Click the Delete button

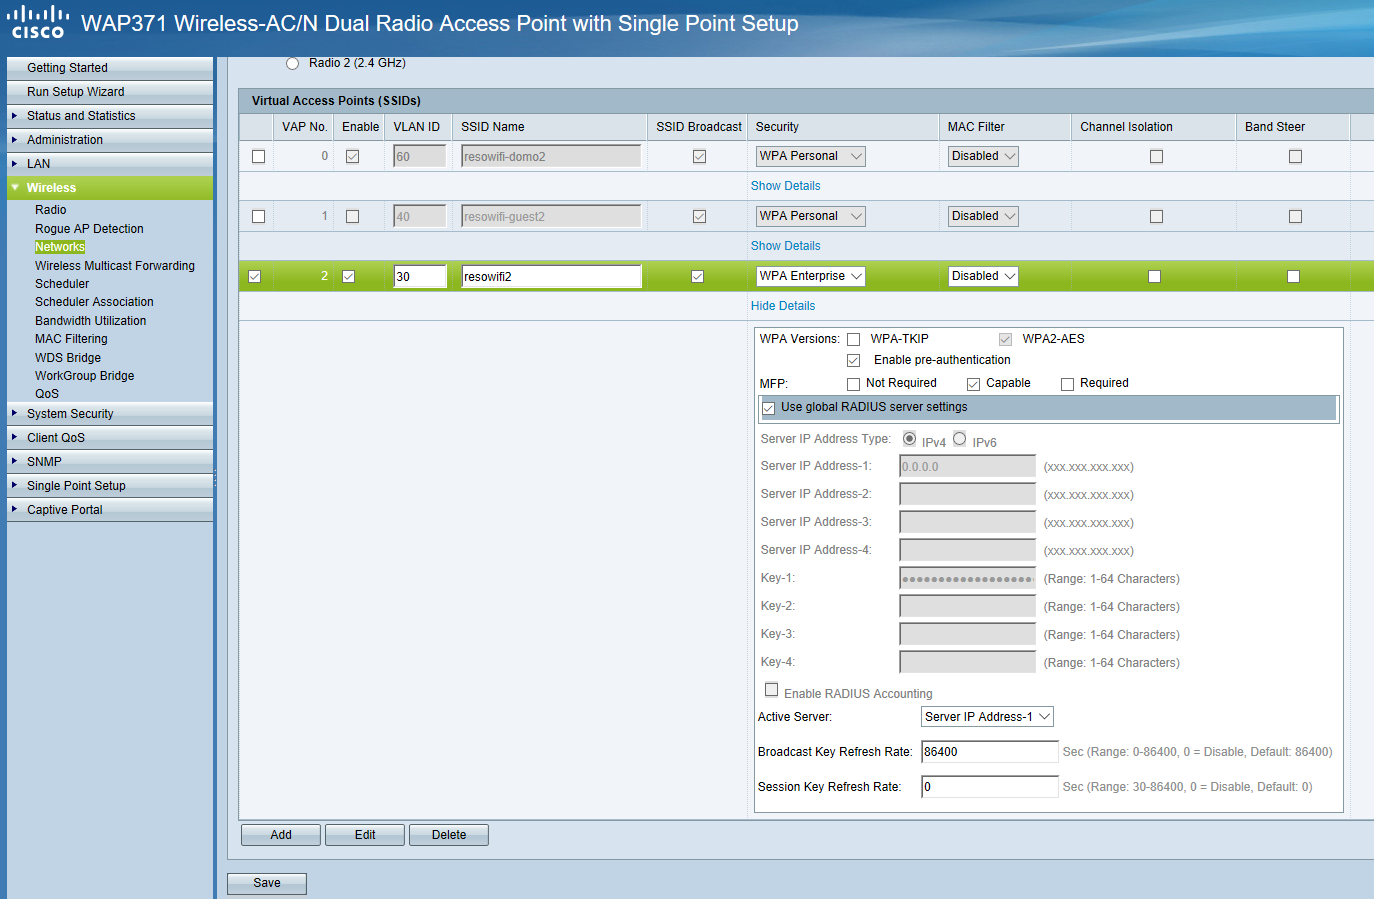[449, 835]
